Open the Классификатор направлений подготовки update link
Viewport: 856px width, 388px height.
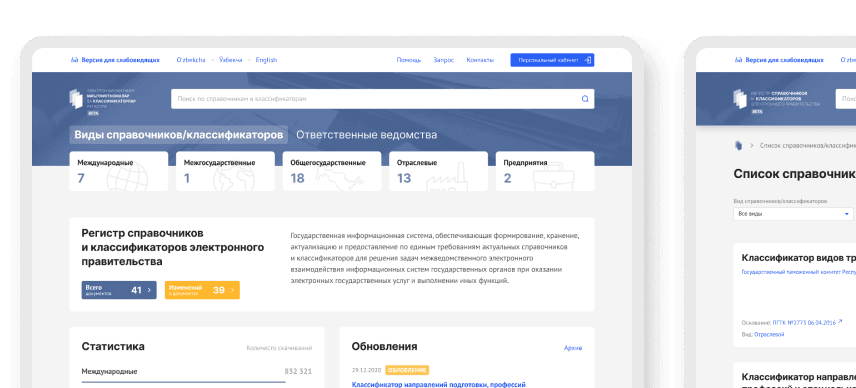438,385
